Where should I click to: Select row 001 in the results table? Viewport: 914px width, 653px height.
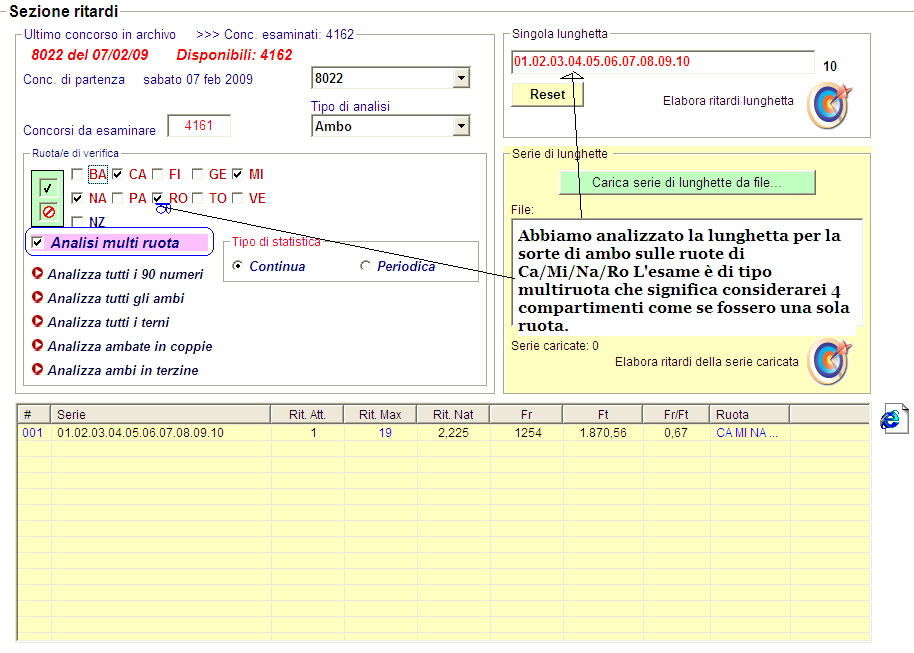point(140,433)
